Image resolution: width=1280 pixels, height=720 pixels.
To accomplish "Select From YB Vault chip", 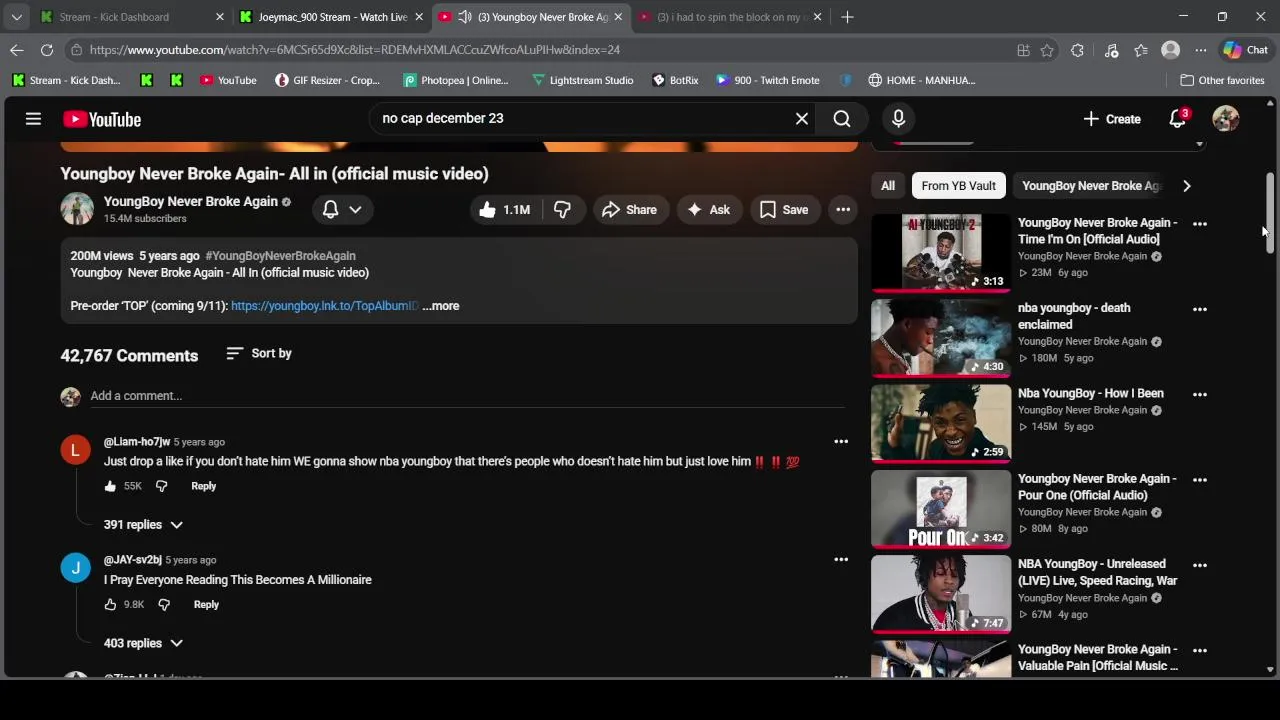I will tap(958, 186).
